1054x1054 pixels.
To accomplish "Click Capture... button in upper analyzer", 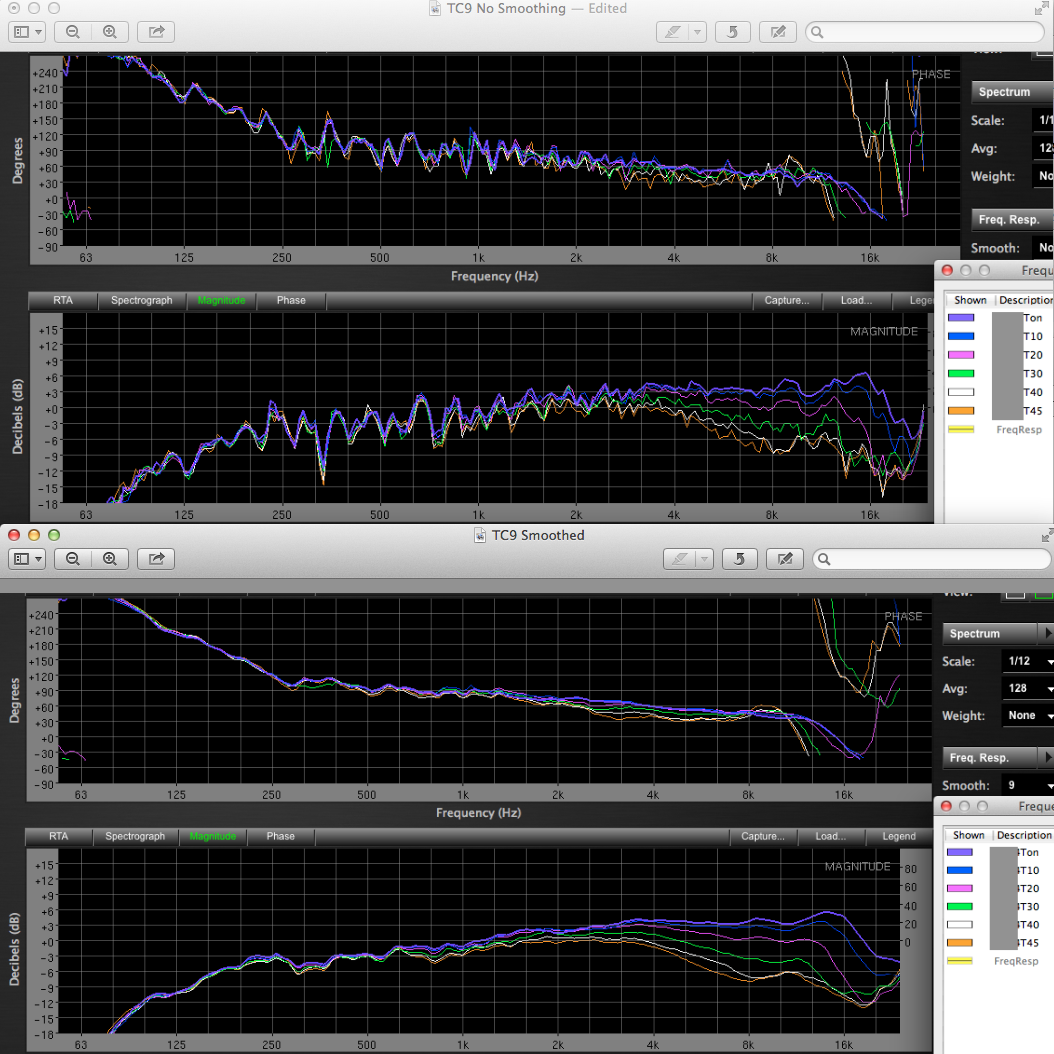I will pyautogui.click(x=786, y=300).
